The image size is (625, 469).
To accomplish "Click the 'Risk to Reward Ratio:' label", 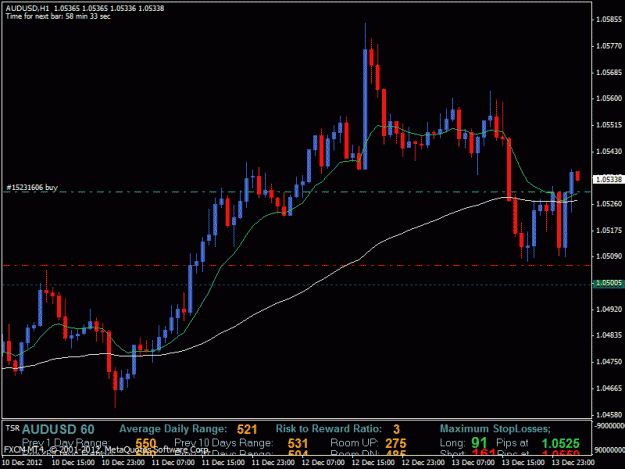I will pyautogui.click(x=329, y=429).
